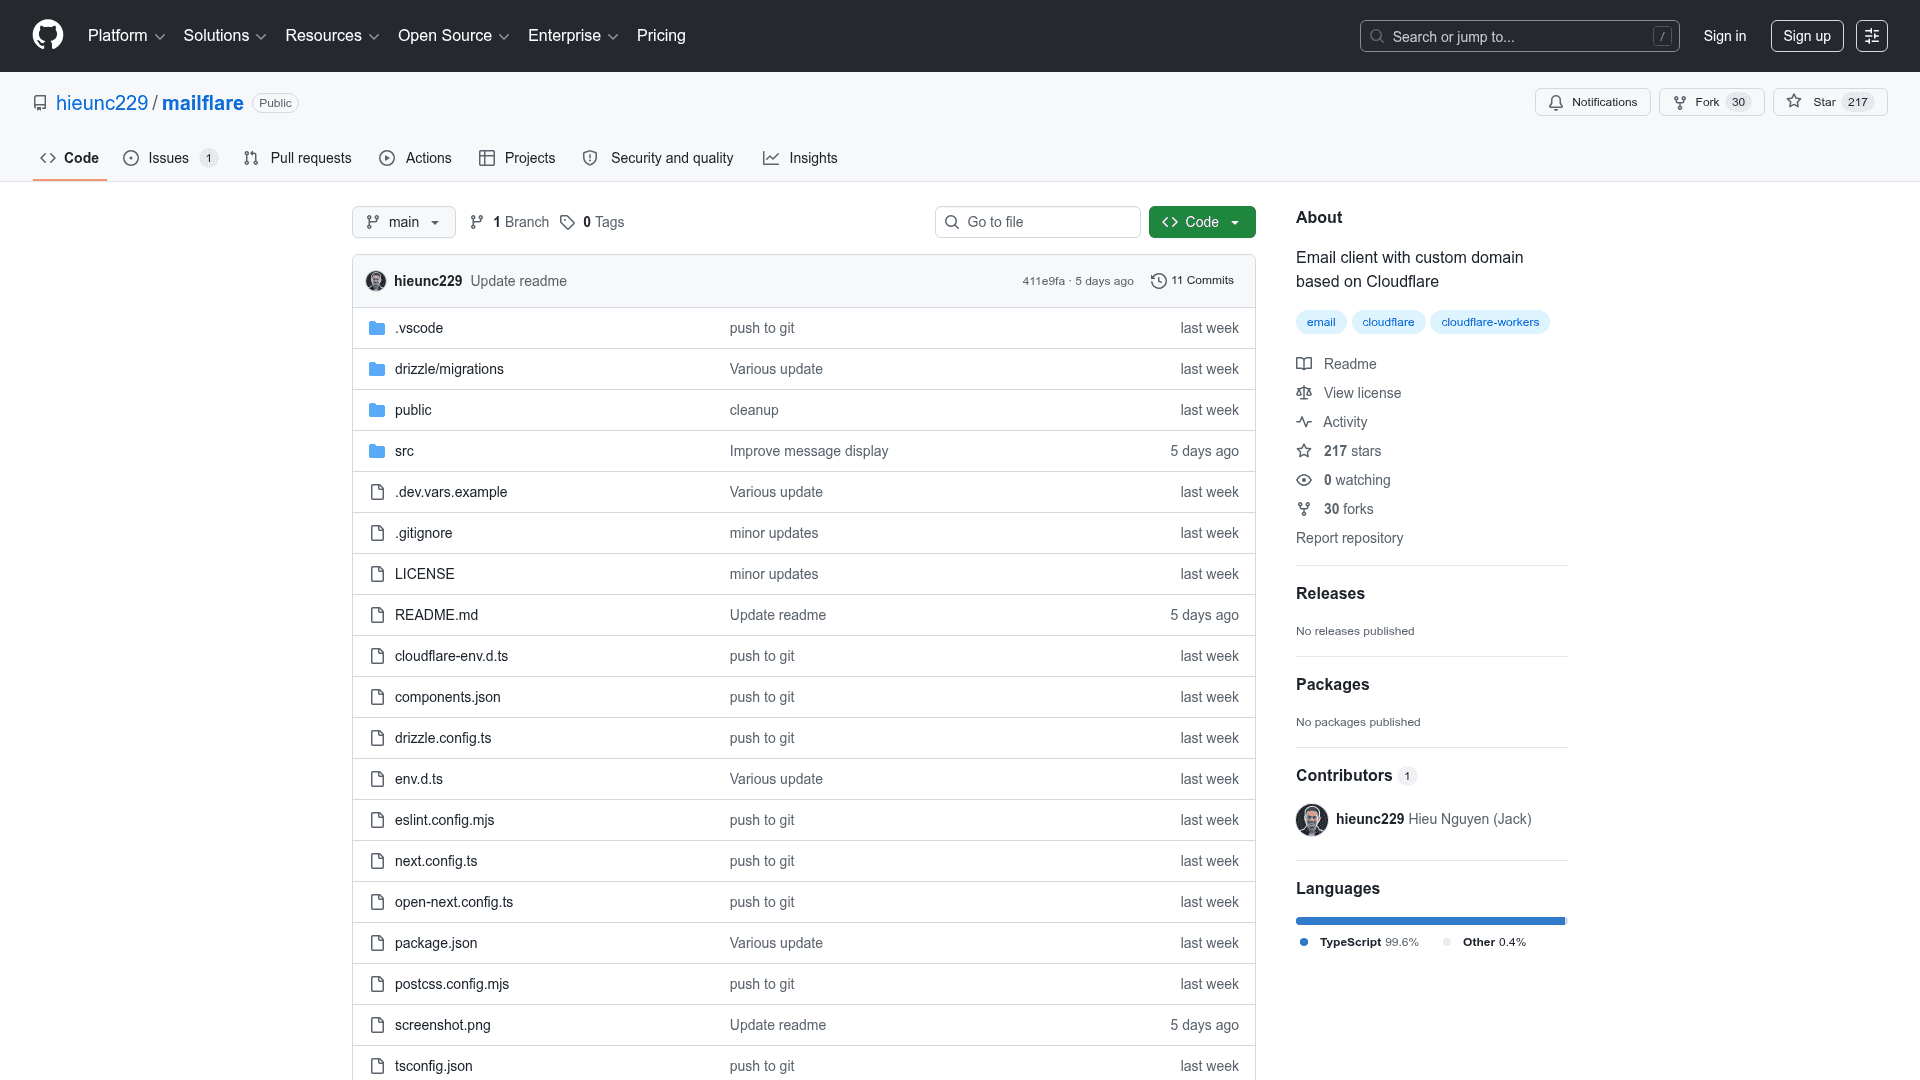1920x1080 pixels.
Task: Click the LICENSE file icon
Action: pyautogui.click(x=377, y=574)
